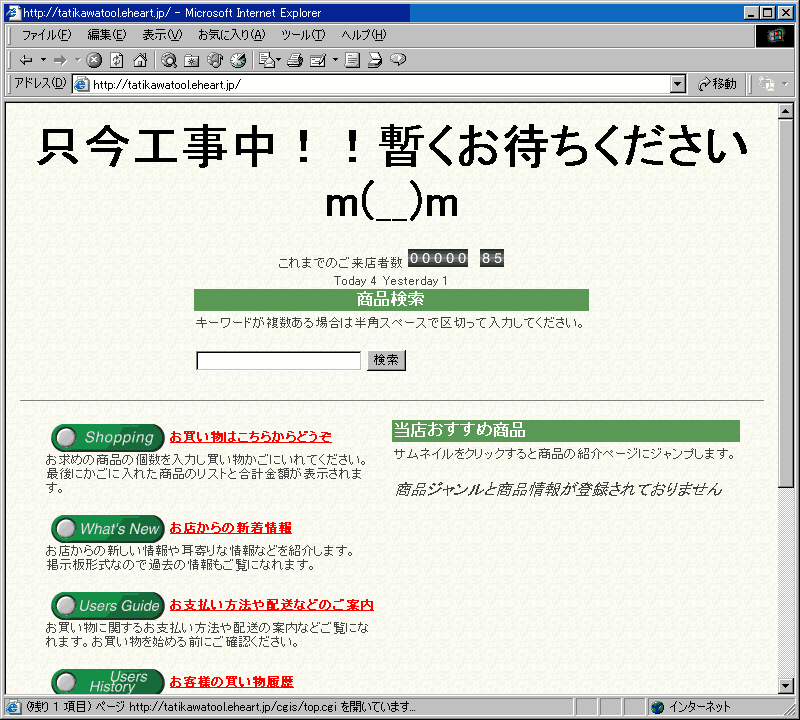Image resolution: width=800 pixels, height=720 pixels.
Task: Minimize the Internet Explorer window
Action: pos(751,13)
